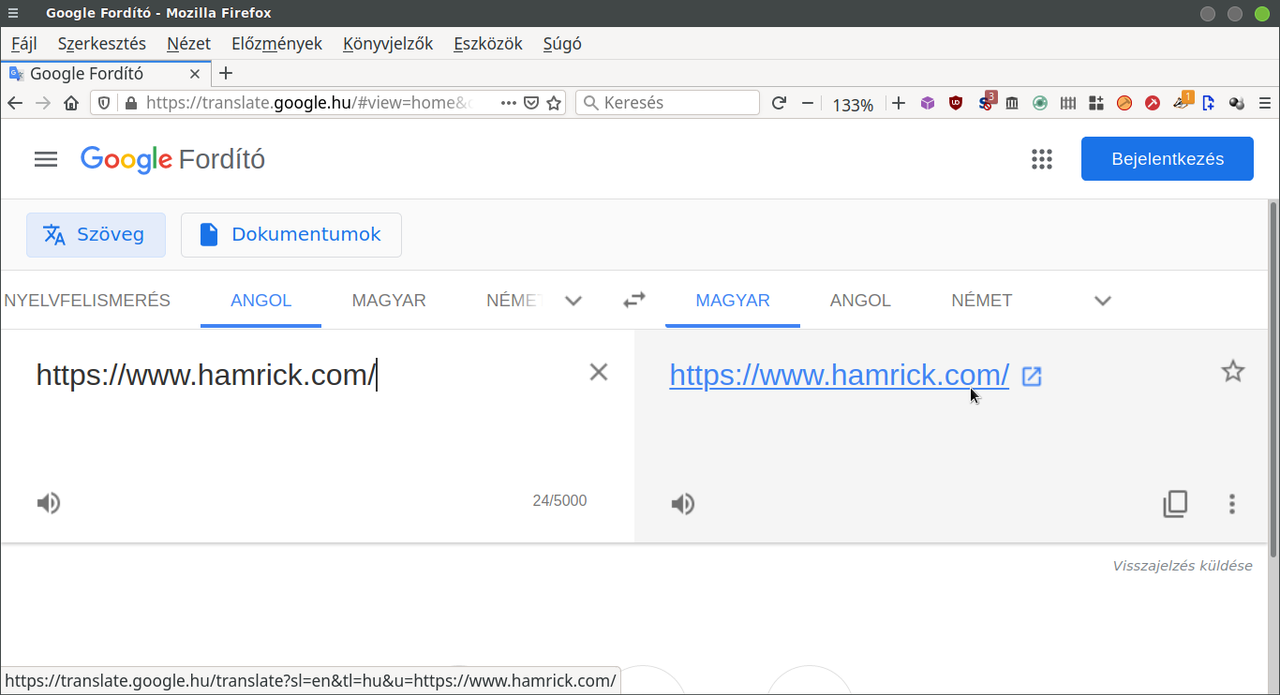Open the Wayback Machine pillar icon extension

[1012, 103]
